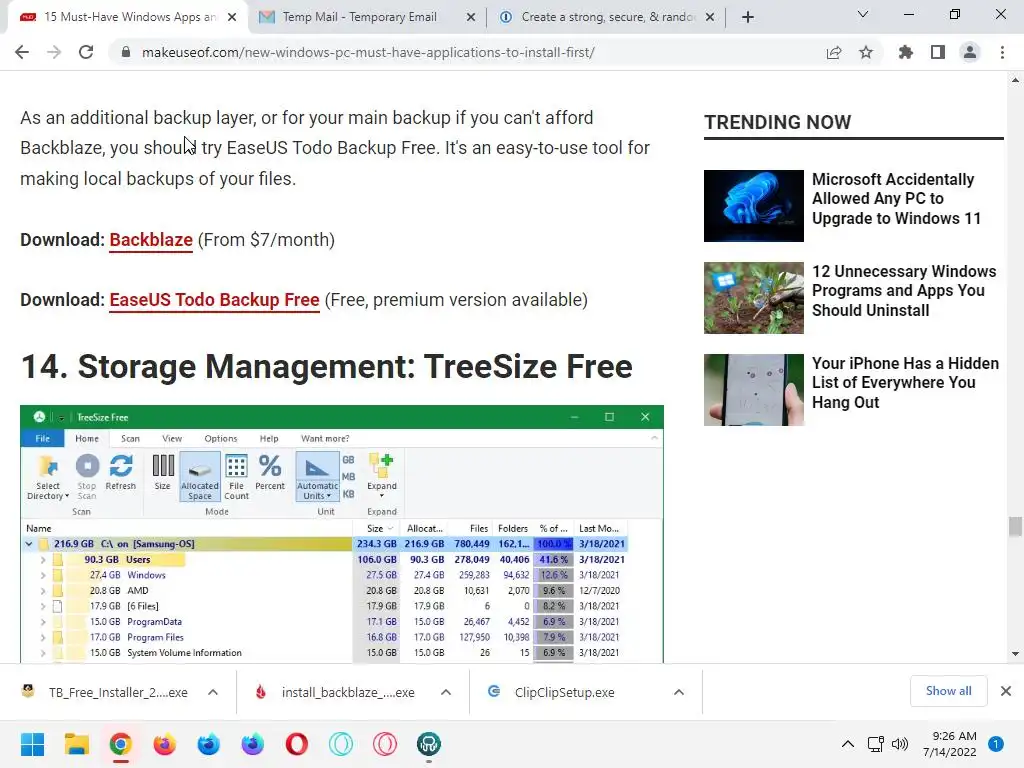The width and height of the screenshot is (1024, 768).
Task: Open the Windows Start menu
Action: coord(33,744)
